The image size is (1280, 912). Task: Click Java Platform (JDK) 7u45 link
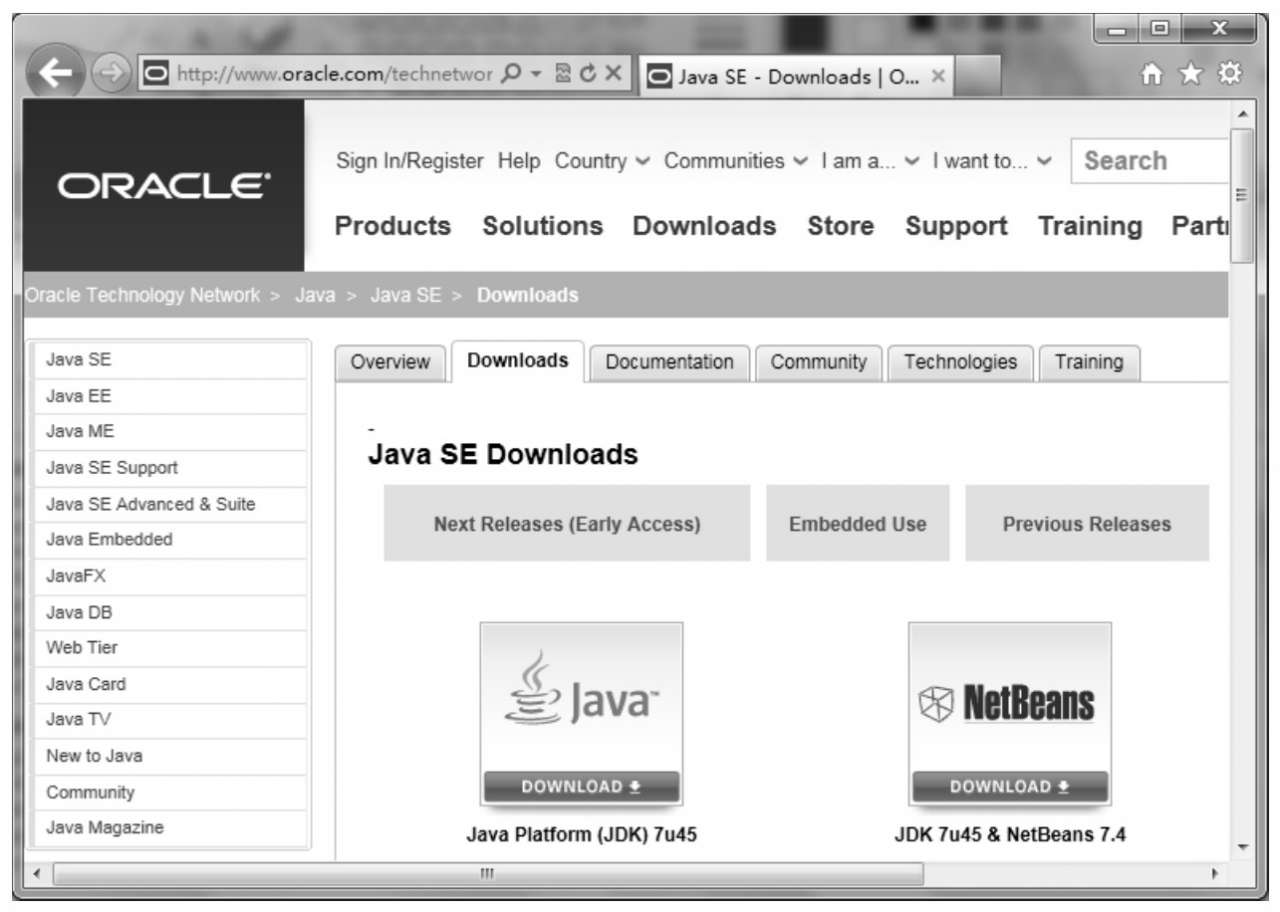[x=581, y=835]
